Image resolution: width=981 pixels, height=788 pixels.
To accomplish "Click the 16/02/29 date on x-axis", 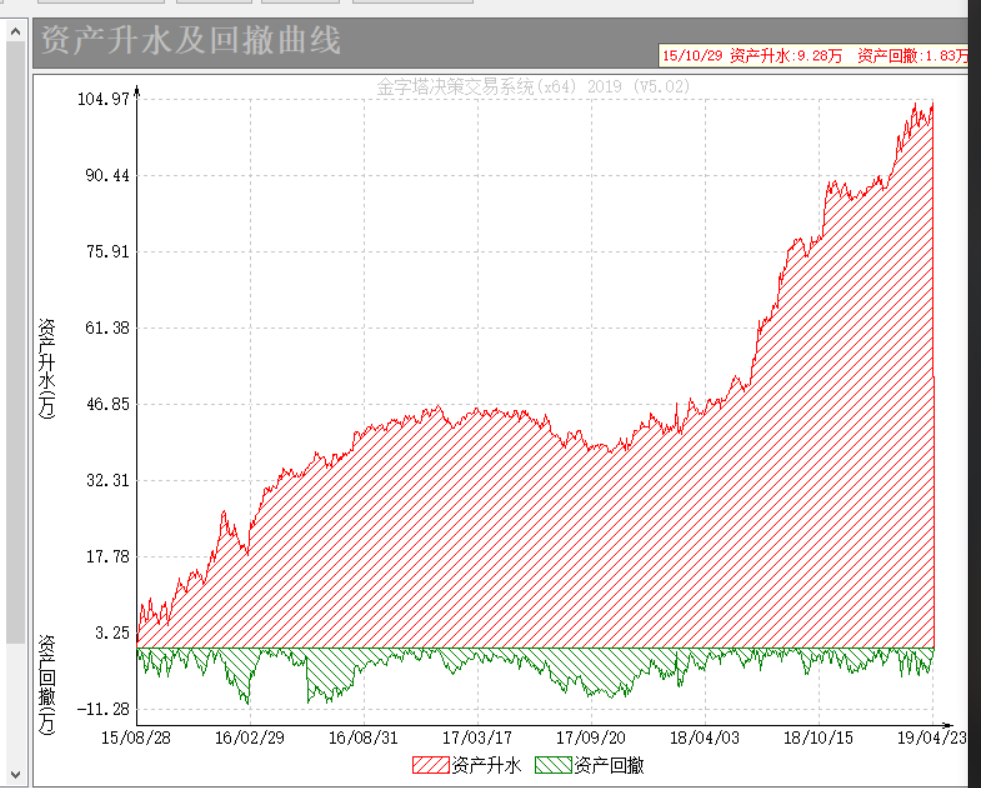I will coord(250,738).
